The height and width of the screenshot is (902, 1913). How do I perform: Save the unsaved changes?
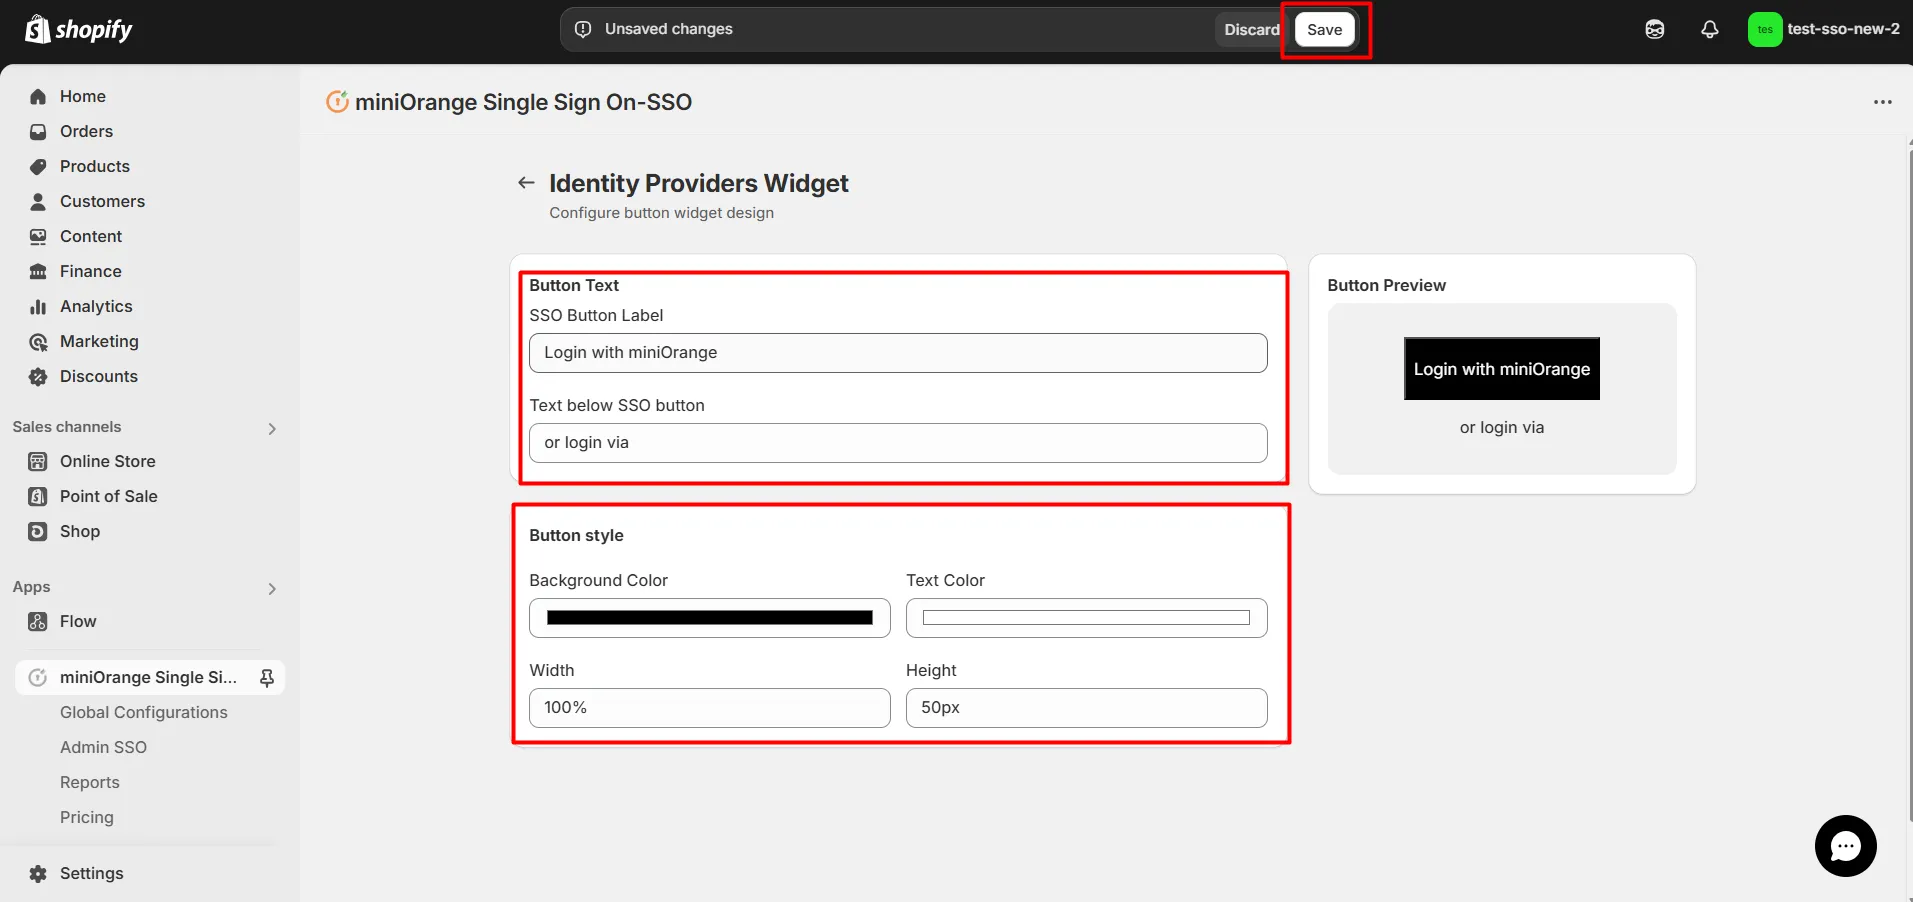[x=1325, y=30]
